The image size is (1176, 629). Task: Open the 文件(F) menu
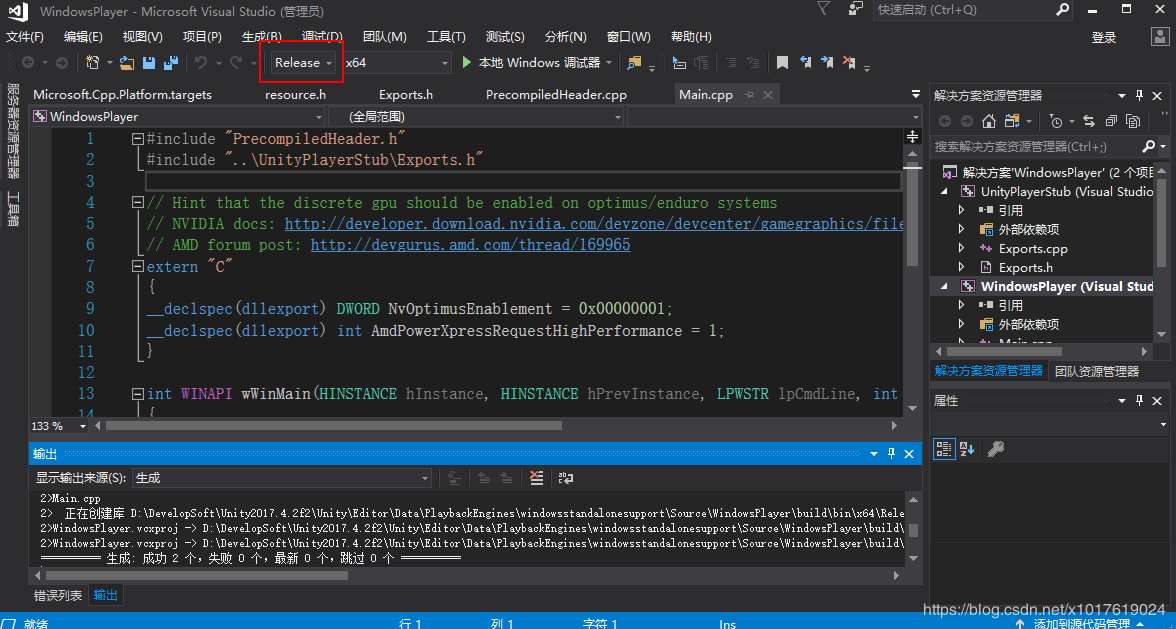pos(25,37)
